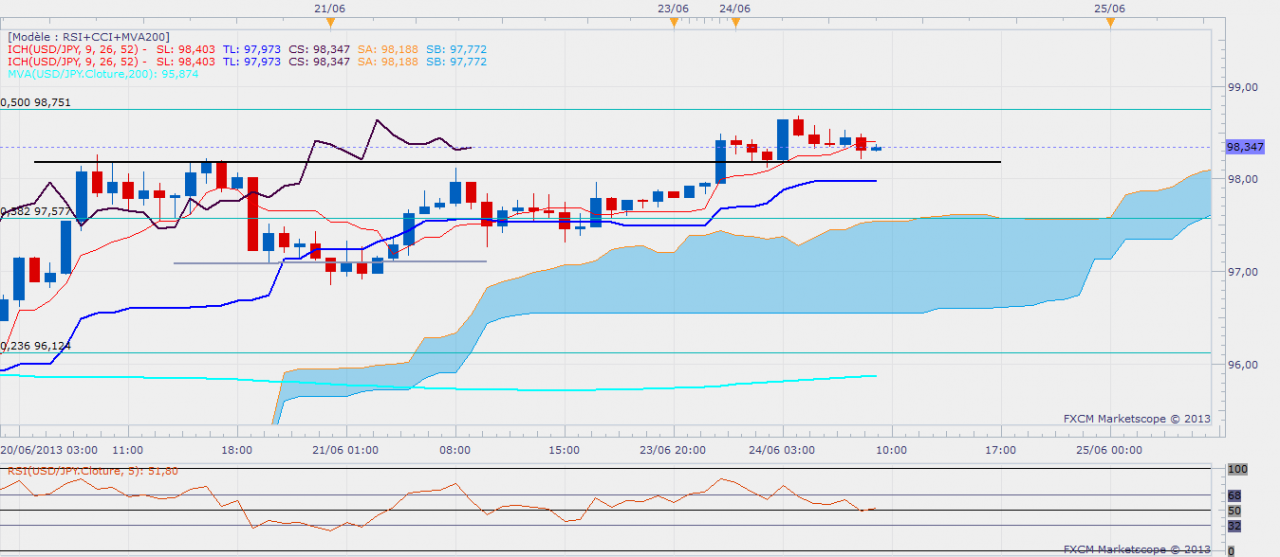Select the orange date marker for 23/06
The image size is (1280, 557).
pyautogui.click(x=674, y=22)
